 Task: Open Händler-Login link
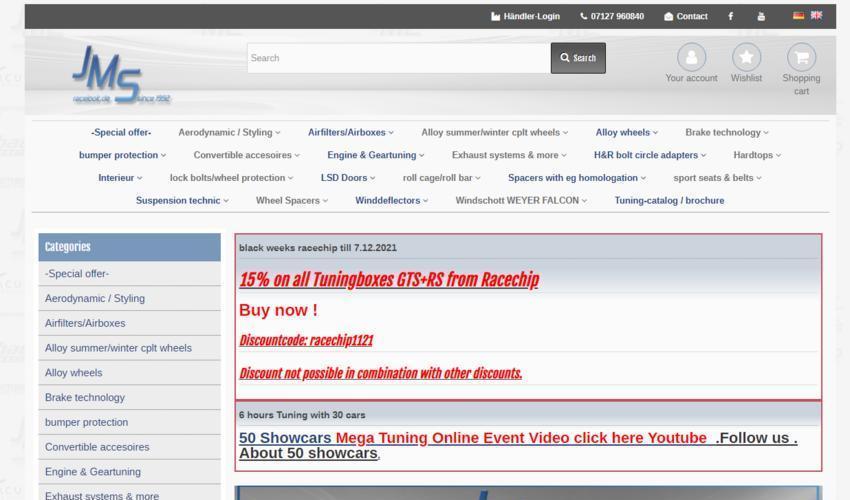(525, 16)
